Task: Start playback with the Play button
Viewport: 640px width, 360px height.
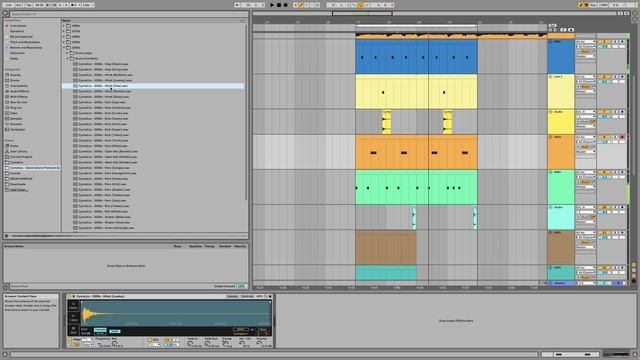Action: tap(272, 5)
